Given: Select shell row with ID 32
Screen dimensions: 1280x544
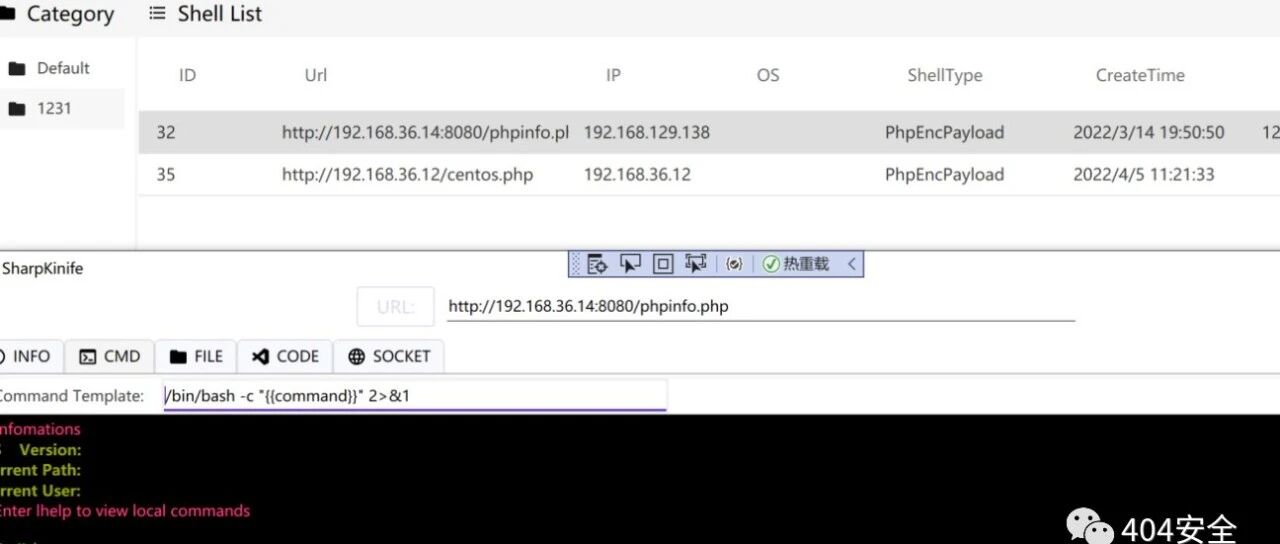Looking at the screenshot, I should [709, 132].
